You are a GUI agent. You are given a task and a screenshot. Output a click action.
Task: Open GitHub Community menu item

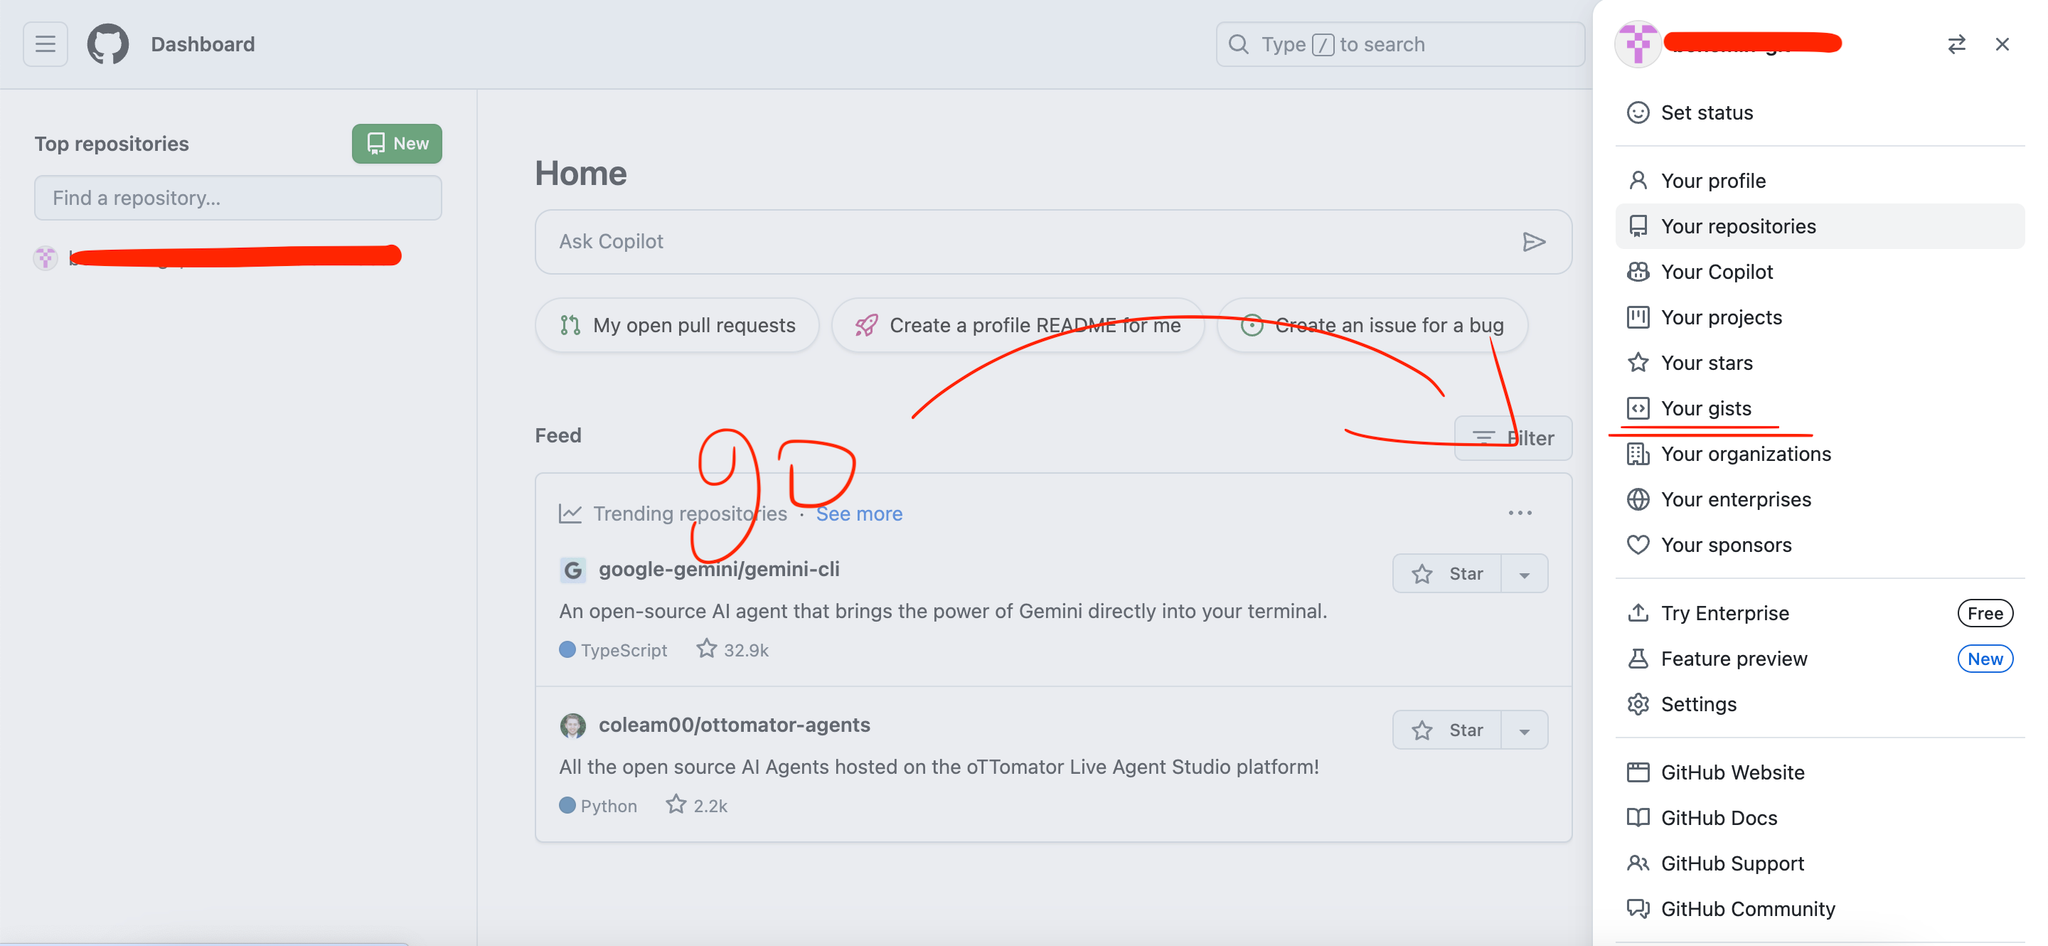click(x=1820, y=909)
